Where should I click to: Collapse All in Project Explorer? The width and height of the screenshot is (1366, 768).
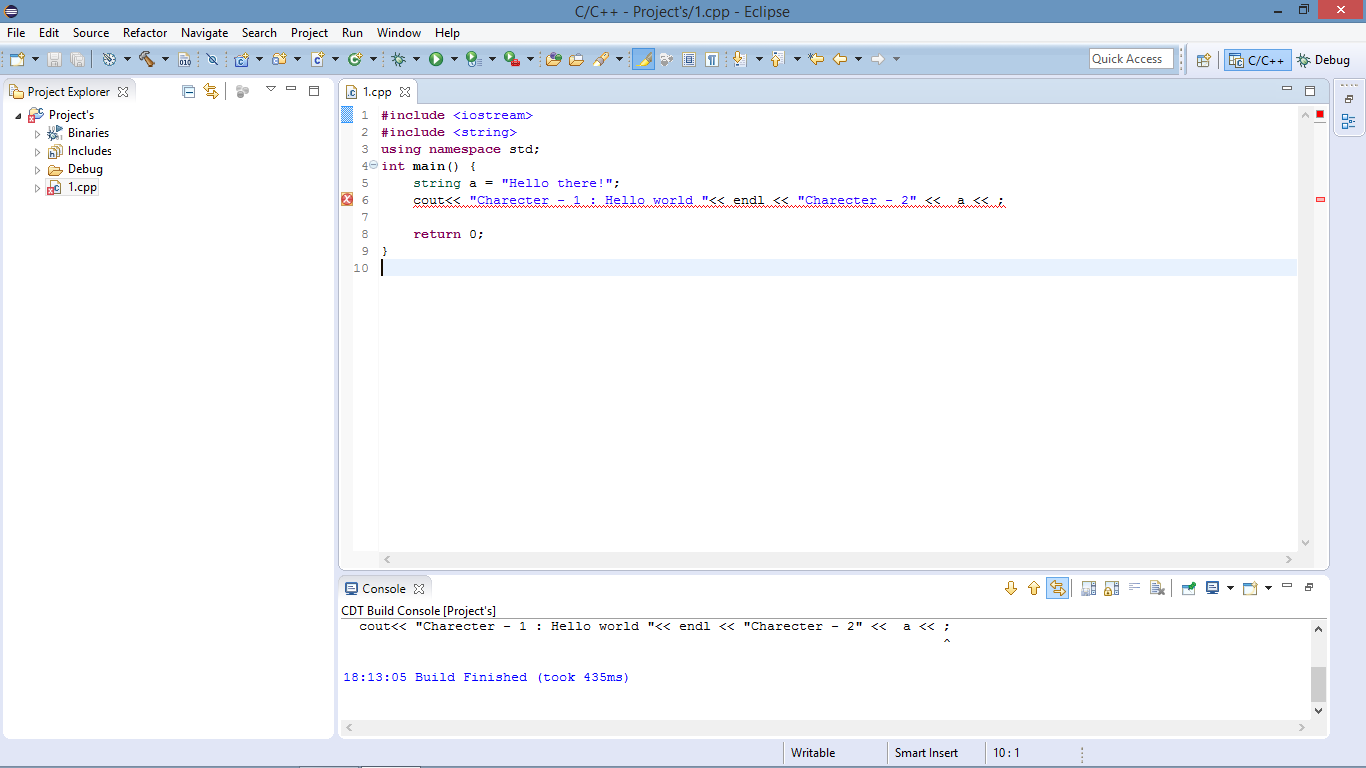coord(189,91)
